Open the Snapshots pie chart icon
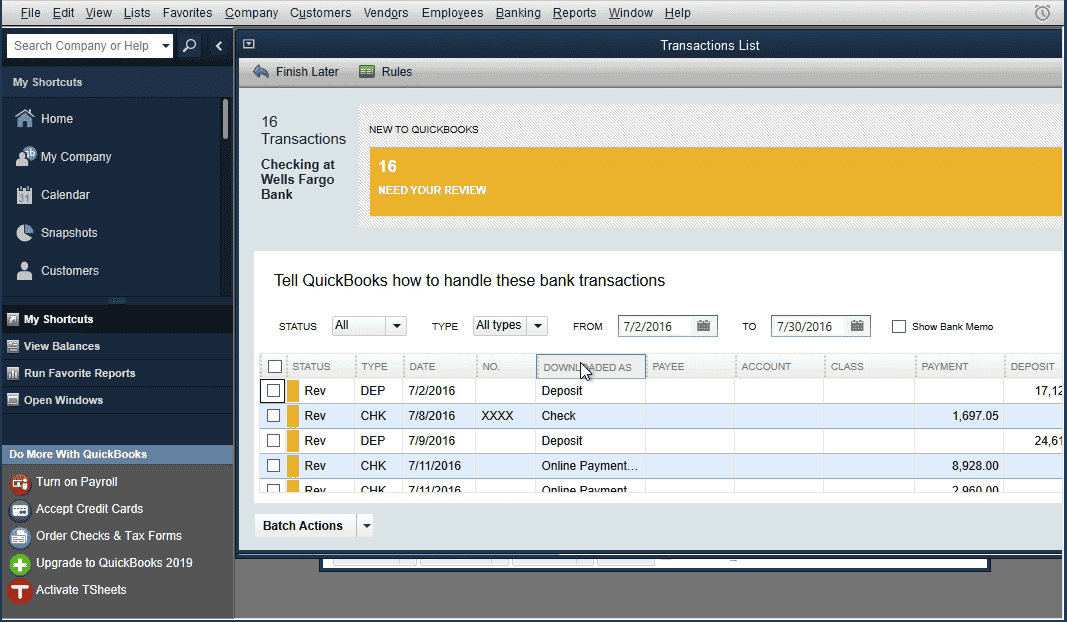 click(x=24, y=233)
